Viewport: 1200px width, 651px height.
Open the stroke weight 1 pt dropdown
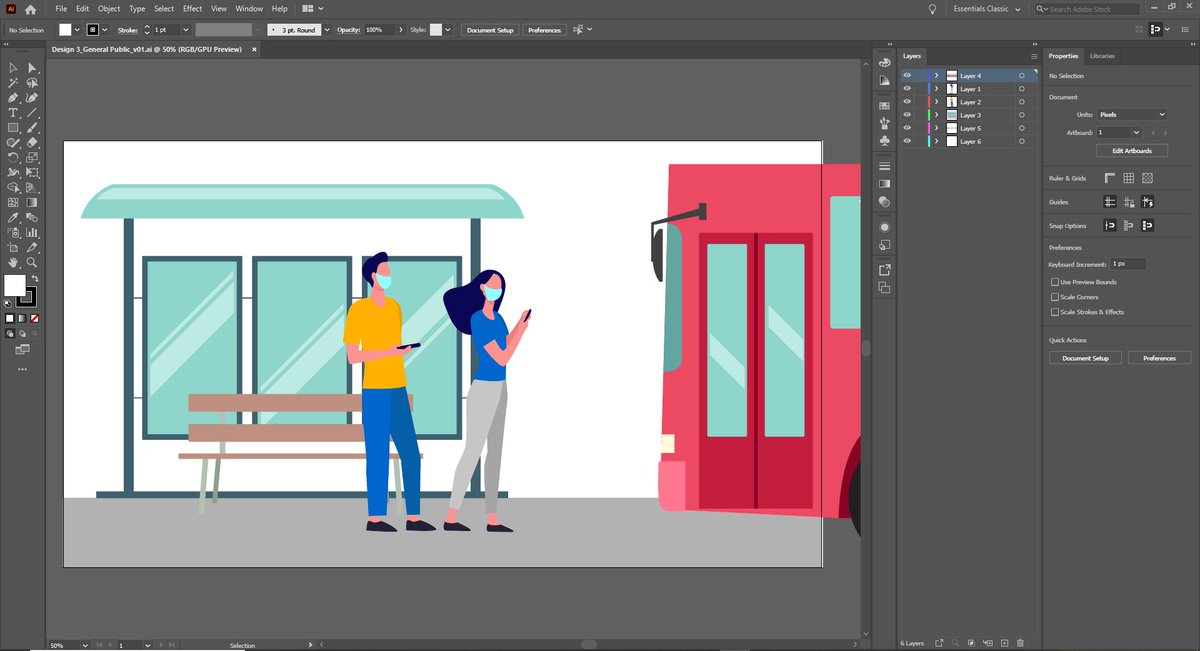[186, 30]
